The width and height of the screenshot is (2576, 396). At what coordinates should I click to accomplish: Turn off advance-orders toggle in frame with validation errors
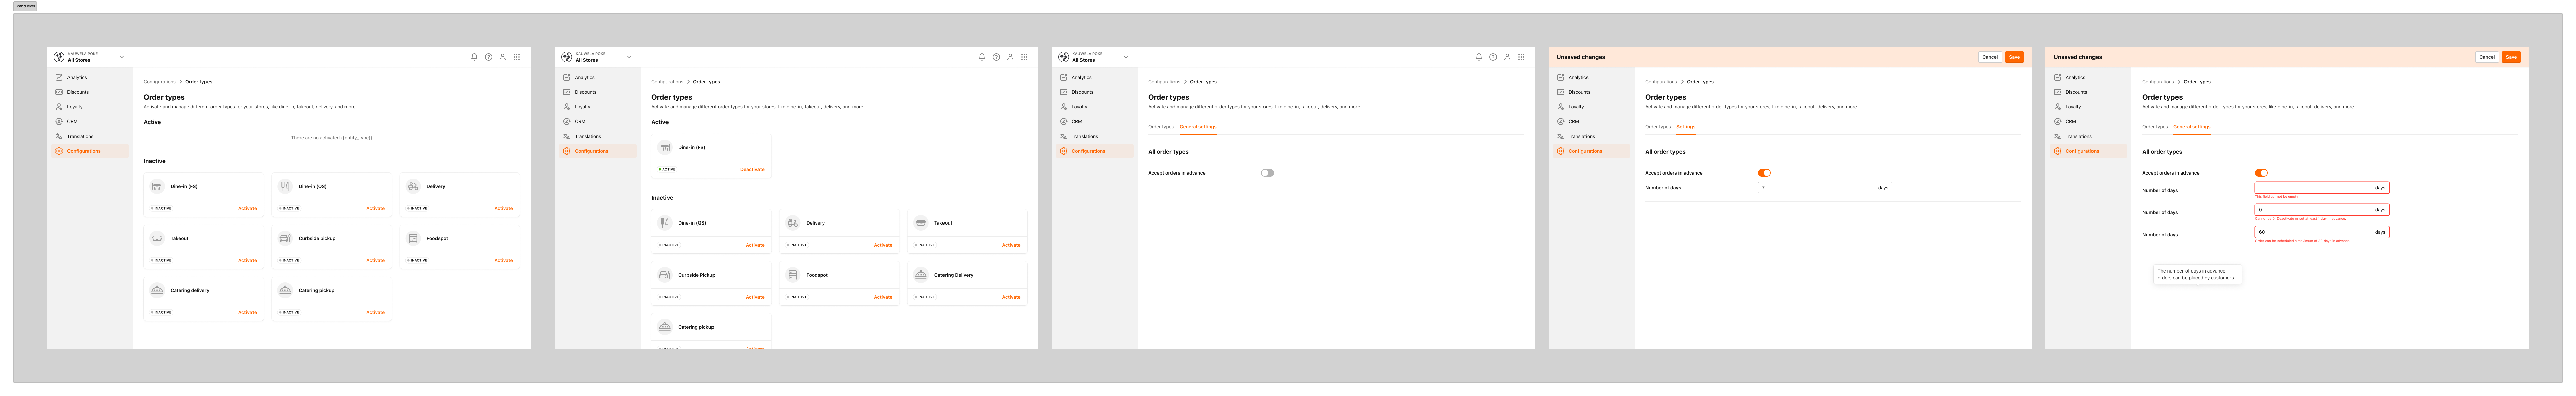pos(2261,173)
